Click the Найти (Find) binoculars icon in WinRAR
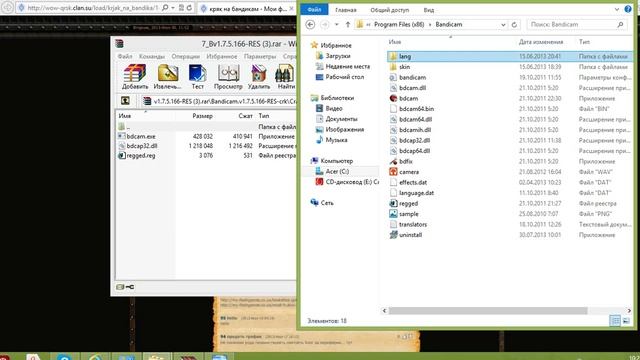The image size is (640, 360). click(286, 76)
